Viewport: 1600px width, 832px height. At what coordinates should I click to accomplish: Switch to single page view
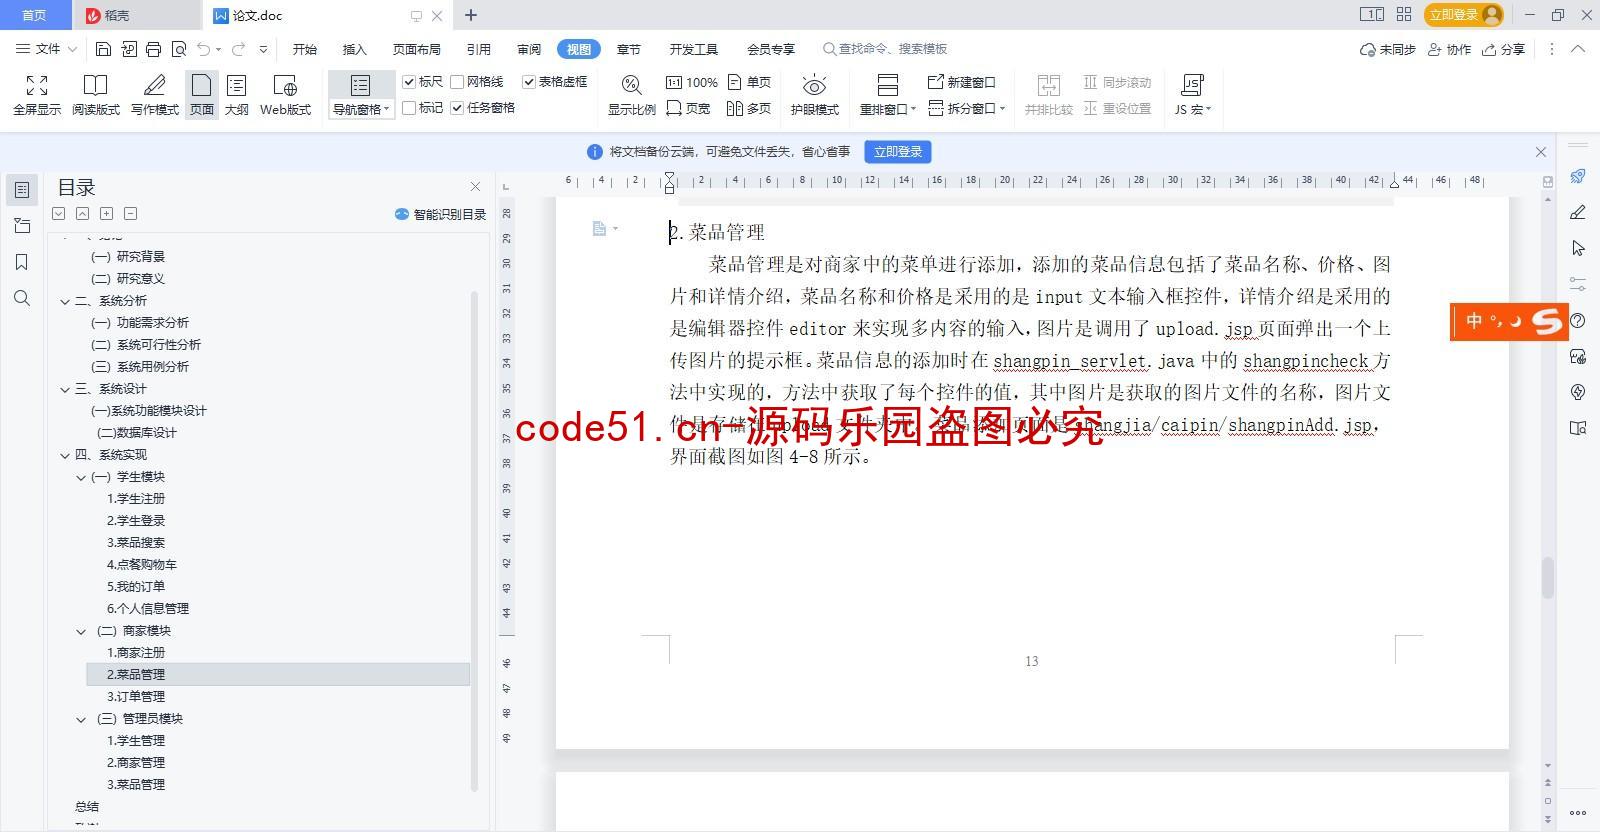[750, 82]
